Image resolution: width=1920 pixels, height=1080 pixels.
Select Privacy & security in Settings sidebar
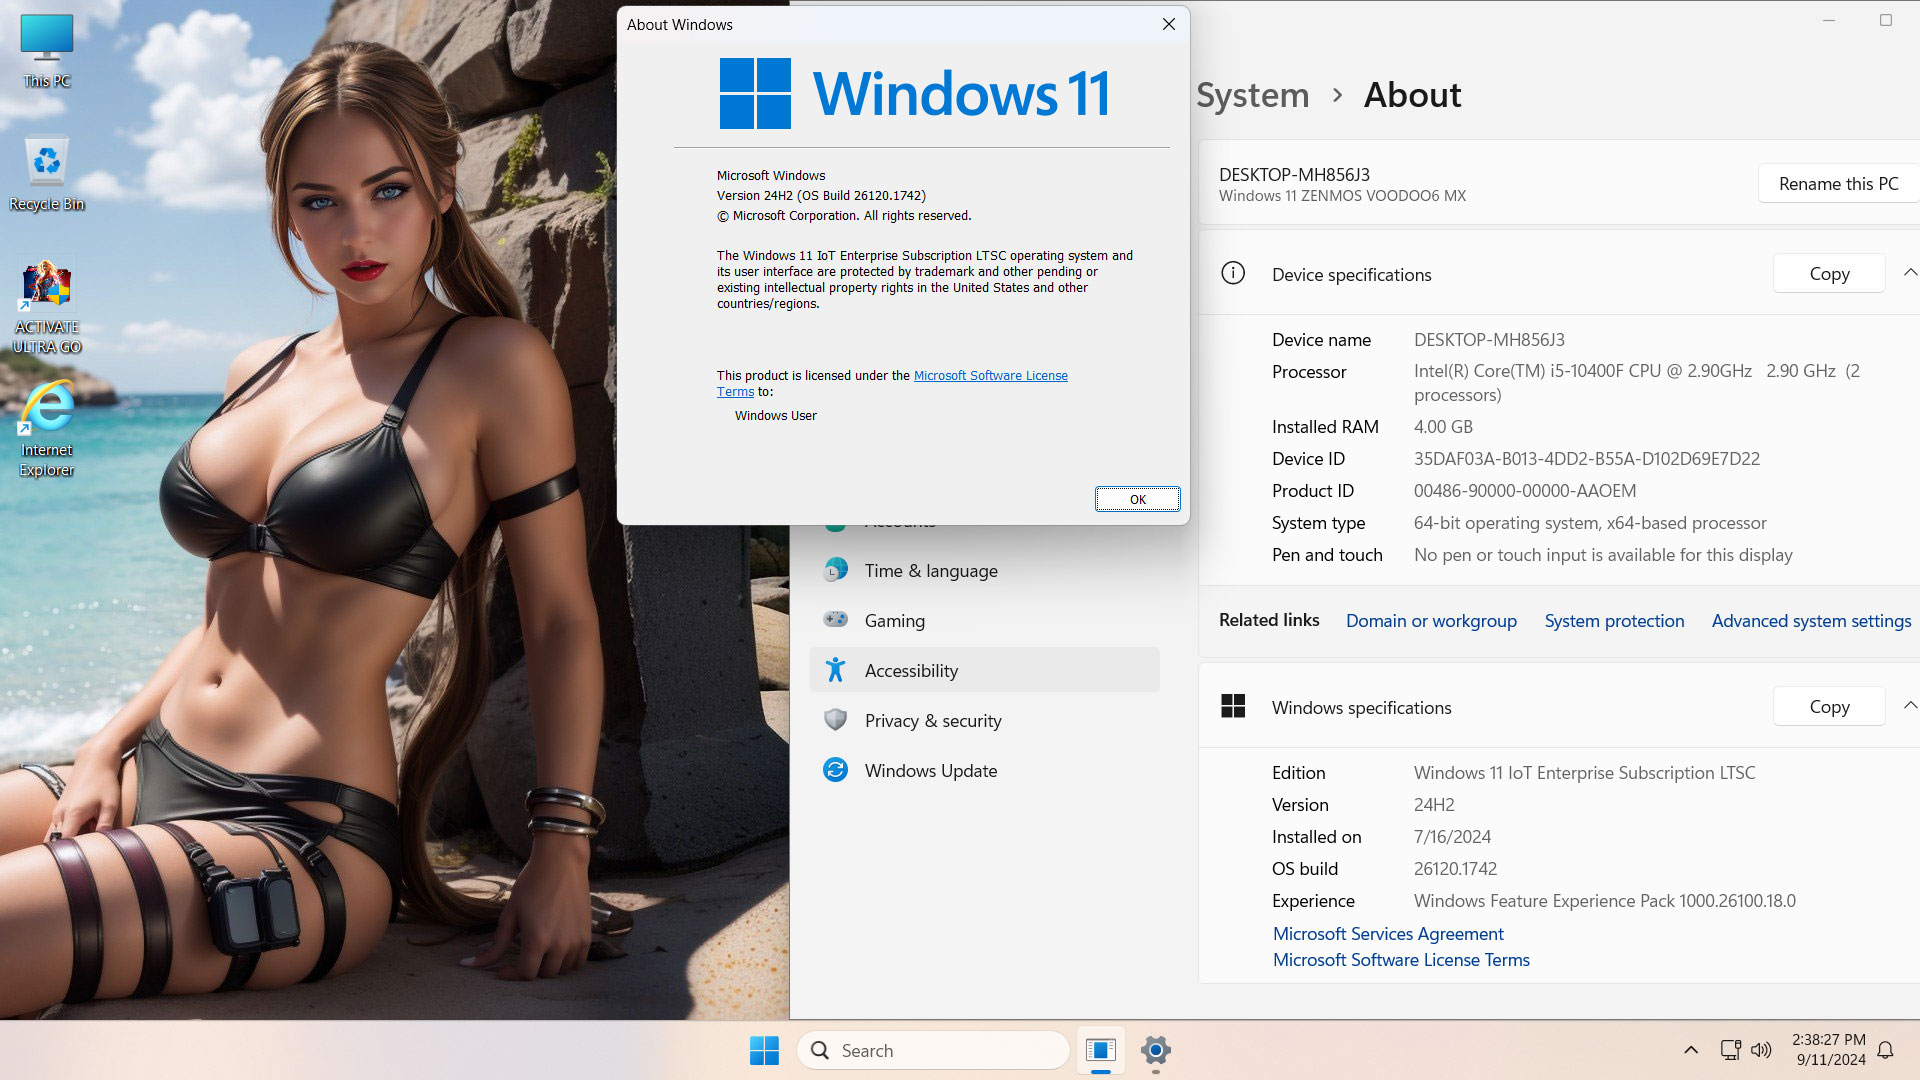[984, 720]
